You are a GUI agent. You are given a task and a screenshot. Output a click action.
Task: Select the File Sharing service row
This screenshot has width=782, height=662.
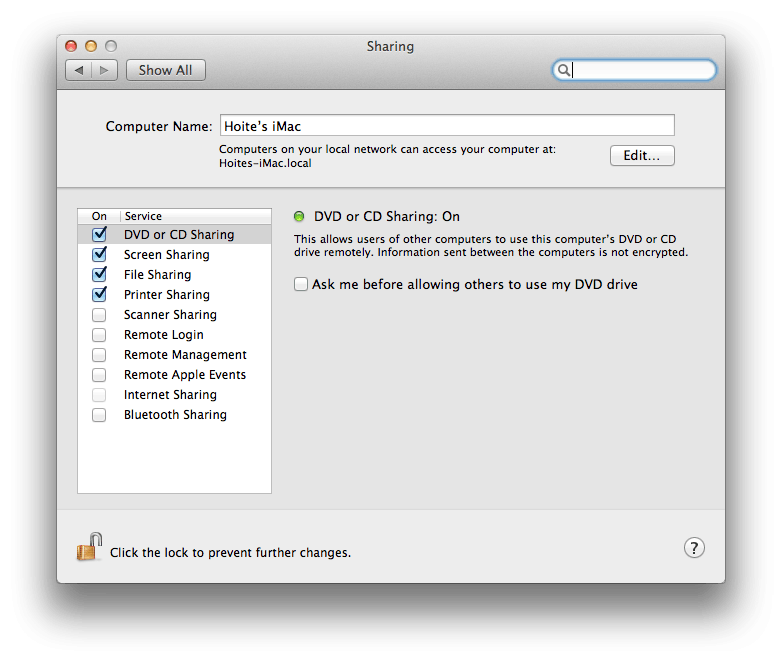pyautogui.click(x=175, y=274)
